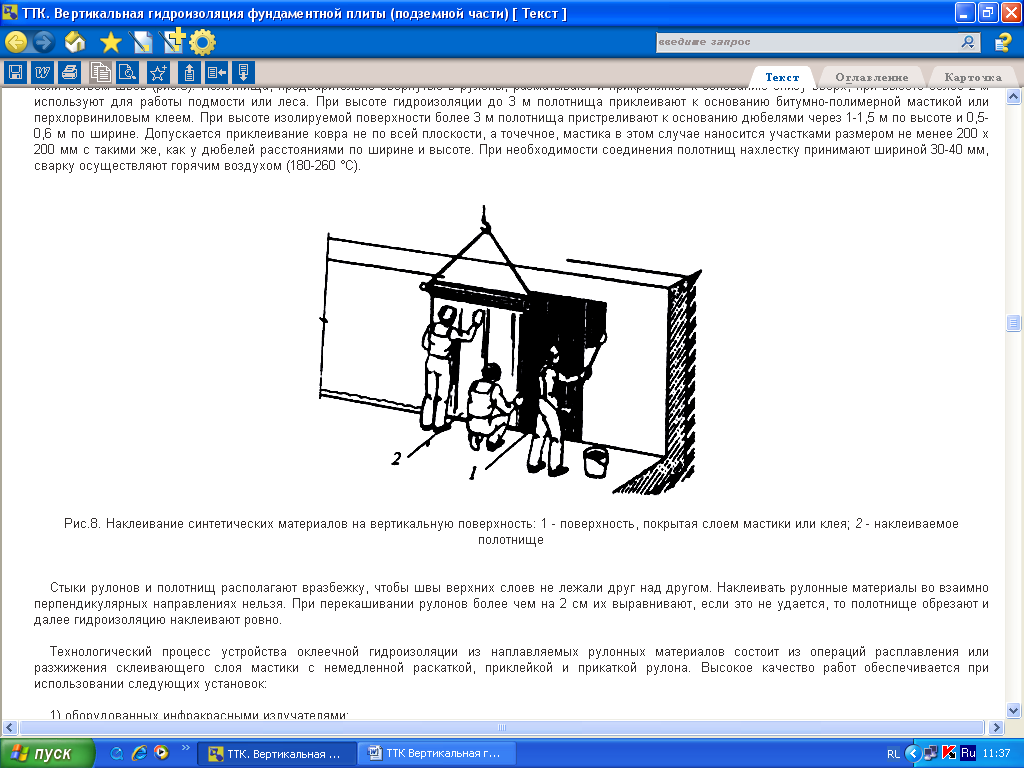1024x768 pixels.
Task: Print the document with printer icon
Action: click(x=69, y=72)
